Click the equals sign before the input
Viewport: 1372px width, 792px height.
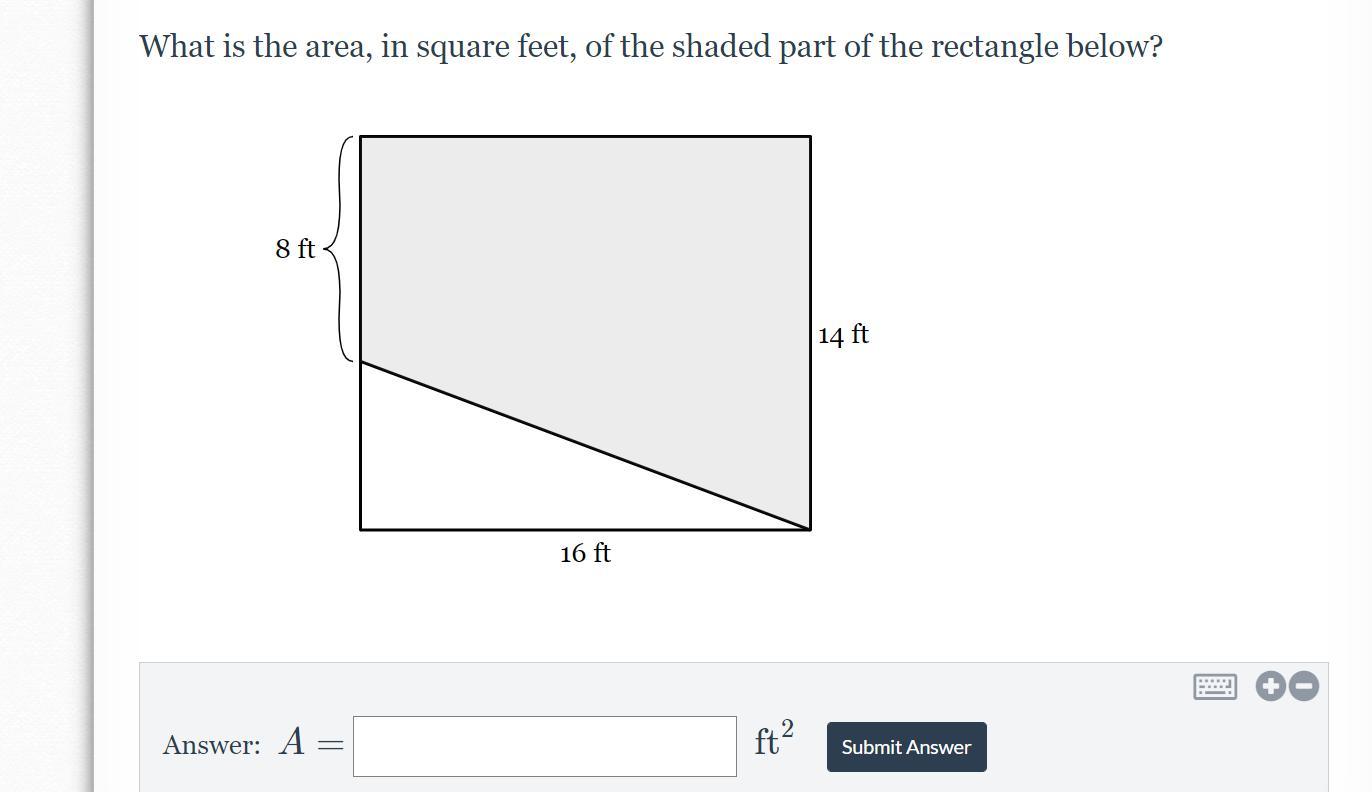click(330, 746)
